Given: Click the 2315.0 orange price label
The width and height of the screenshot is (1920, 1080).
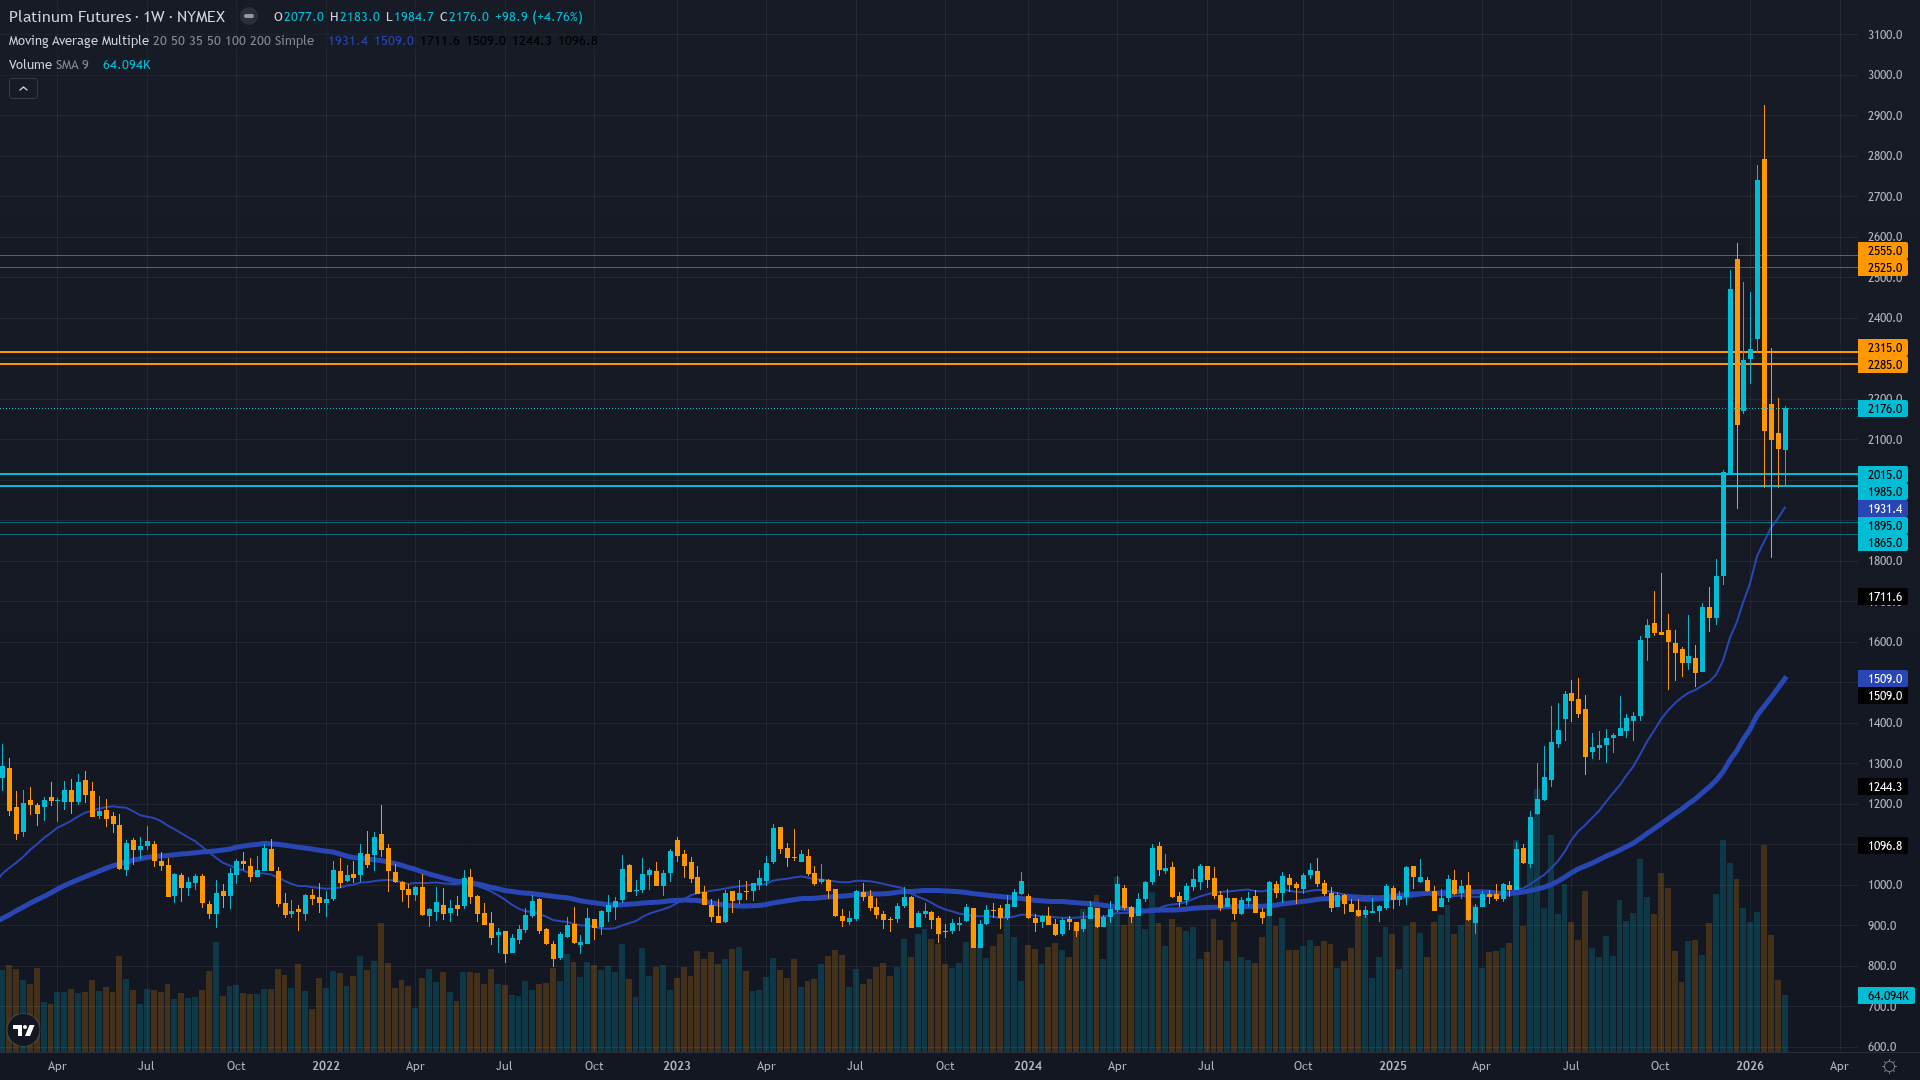Looking at the screenshot, I should [1883, 348].
